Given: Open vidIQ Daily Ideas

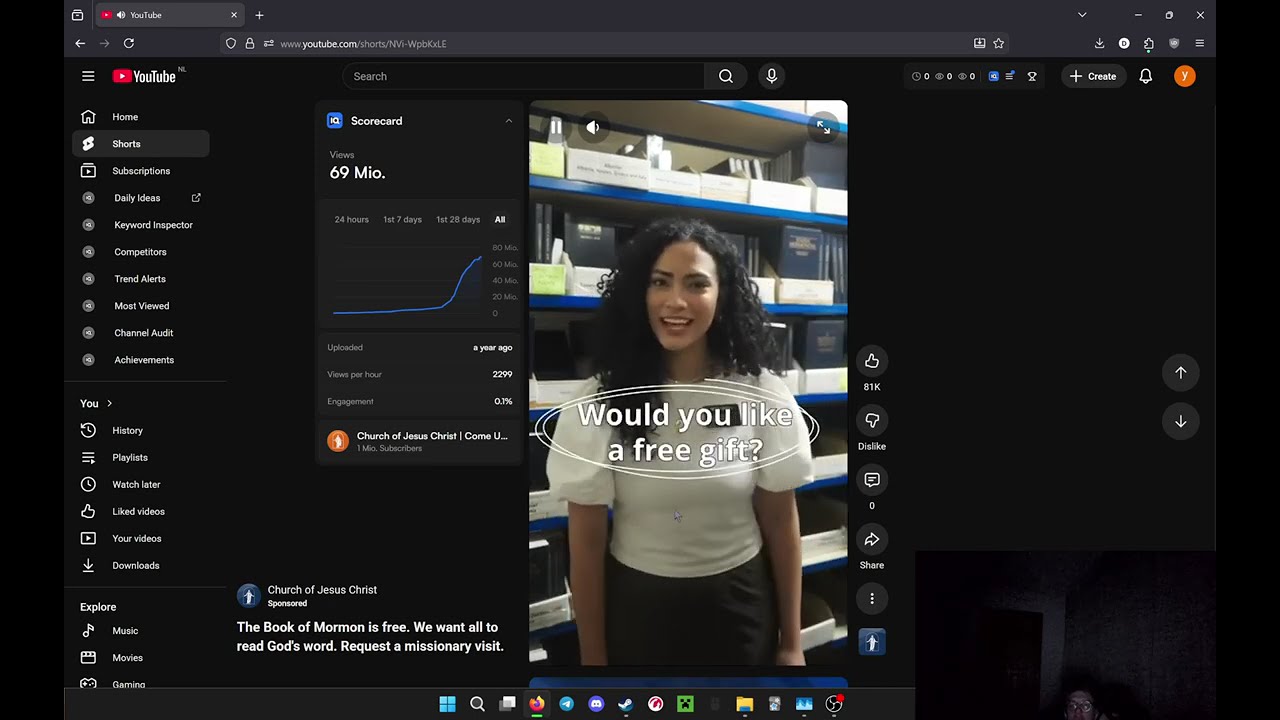Looking at the screenshot, I should pyautogui.click(x=140, y=198).
